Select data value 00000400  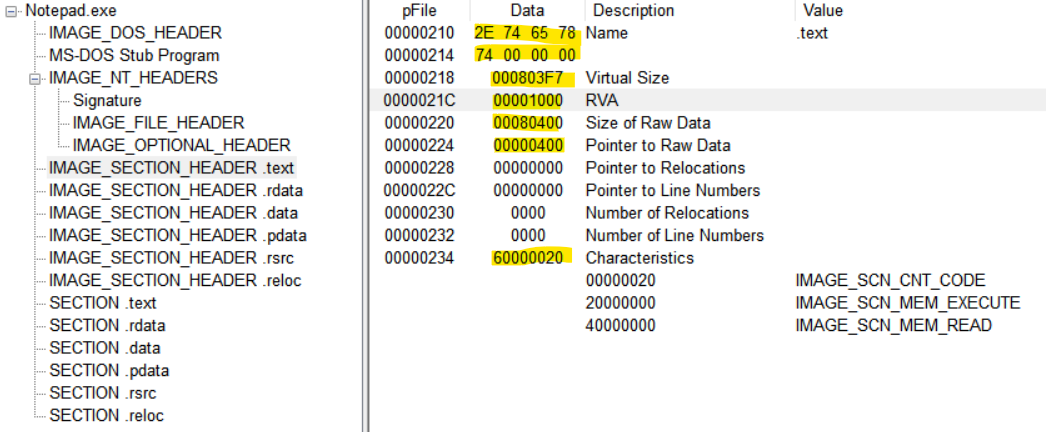pyautogui.click(x=528, y=145)
